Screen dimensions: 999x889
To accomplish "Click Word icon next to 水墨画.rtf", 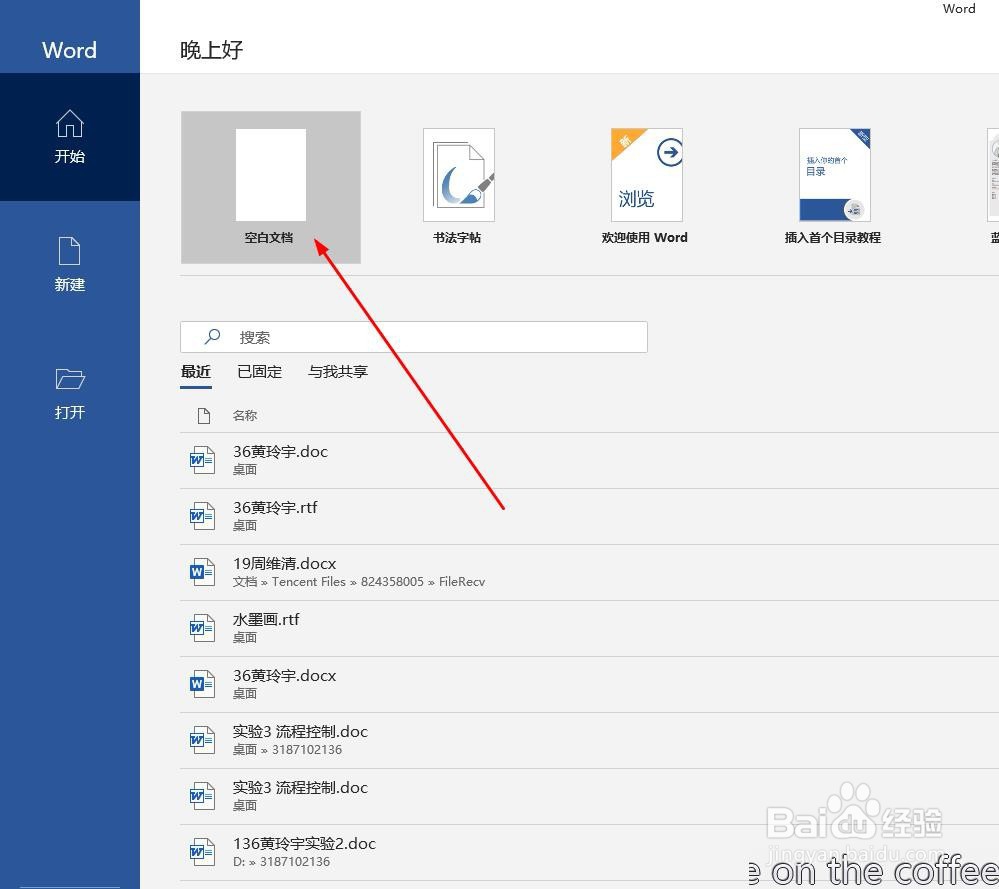I will tap(203, 628).
